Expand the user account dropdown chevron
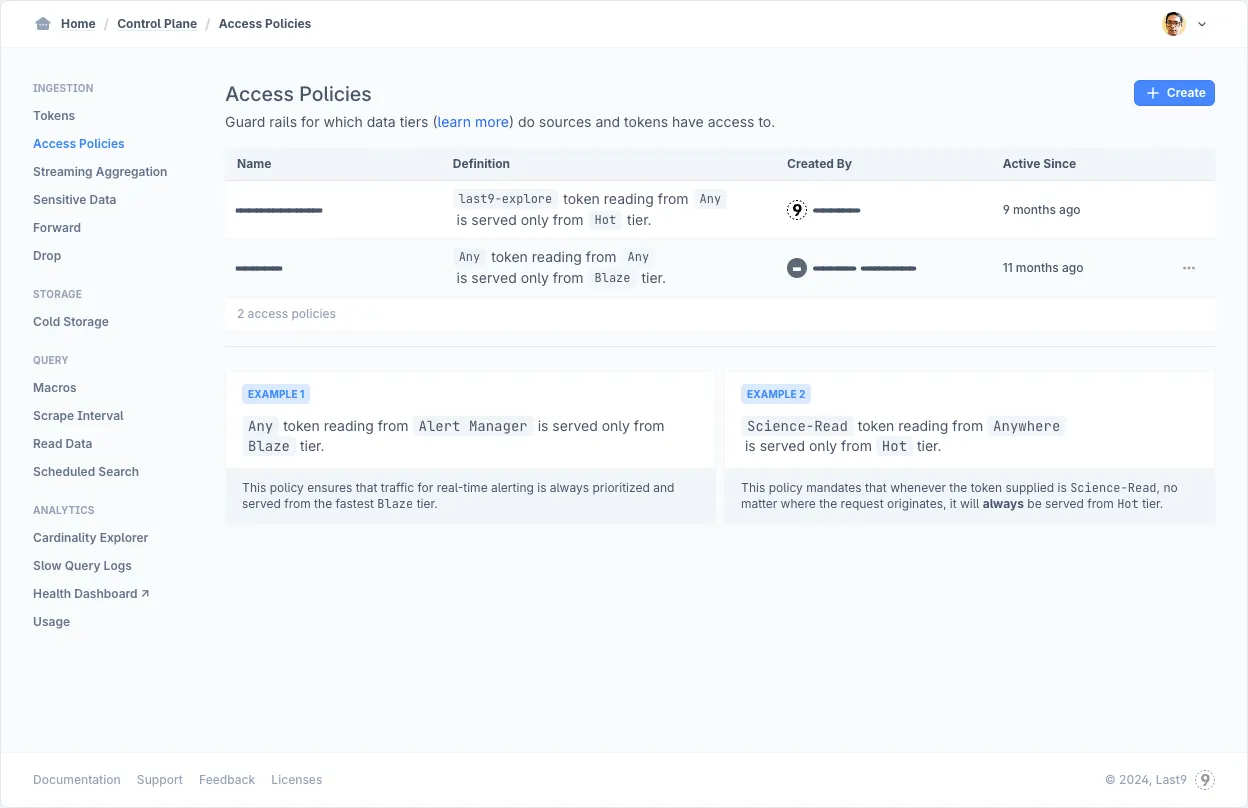1248x808 pixels. (x=1202, y=25)
